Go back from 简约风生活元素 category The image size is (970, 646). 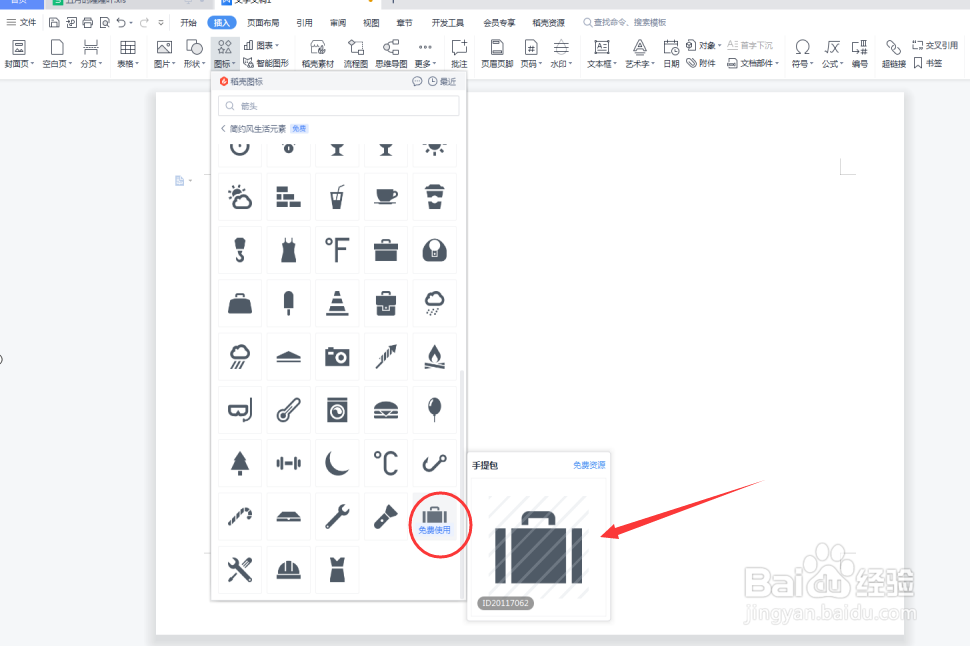point(223,129)
